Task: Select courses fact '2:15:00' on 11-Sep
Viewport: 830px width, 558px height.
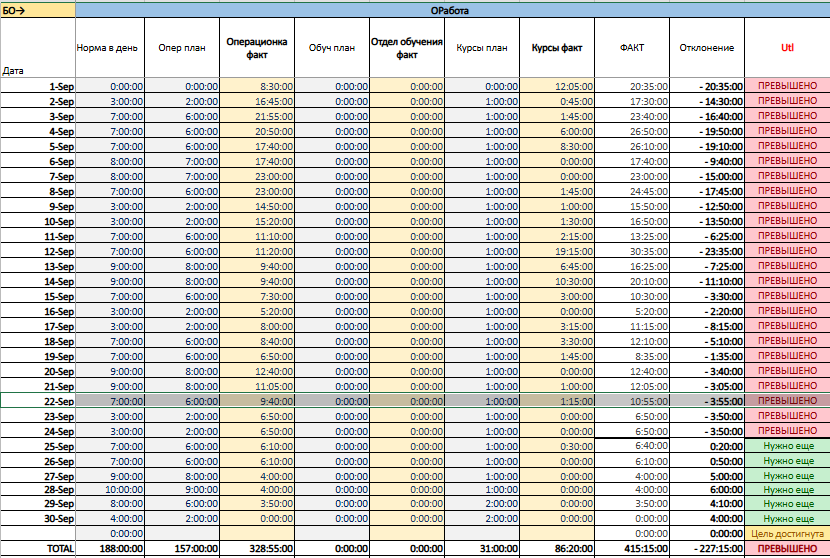Action: (x=557, y=236)
